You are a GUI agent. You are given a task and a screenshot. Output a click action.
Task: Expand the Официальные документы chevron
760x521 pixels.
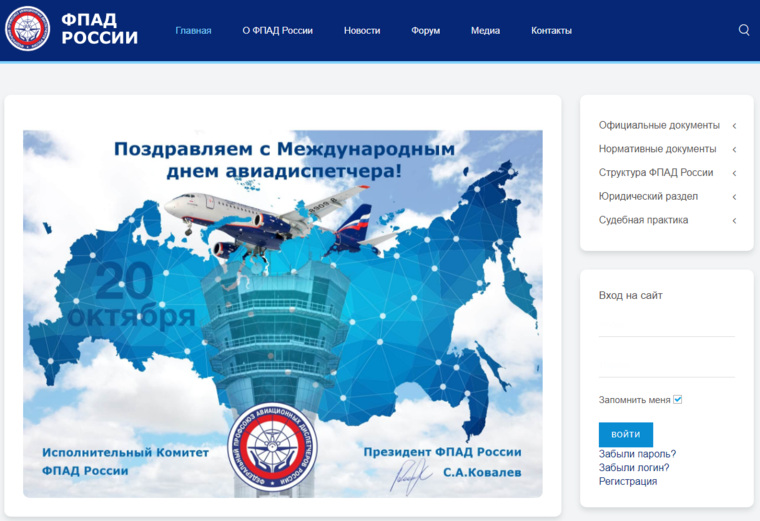[x=734, y=126]
